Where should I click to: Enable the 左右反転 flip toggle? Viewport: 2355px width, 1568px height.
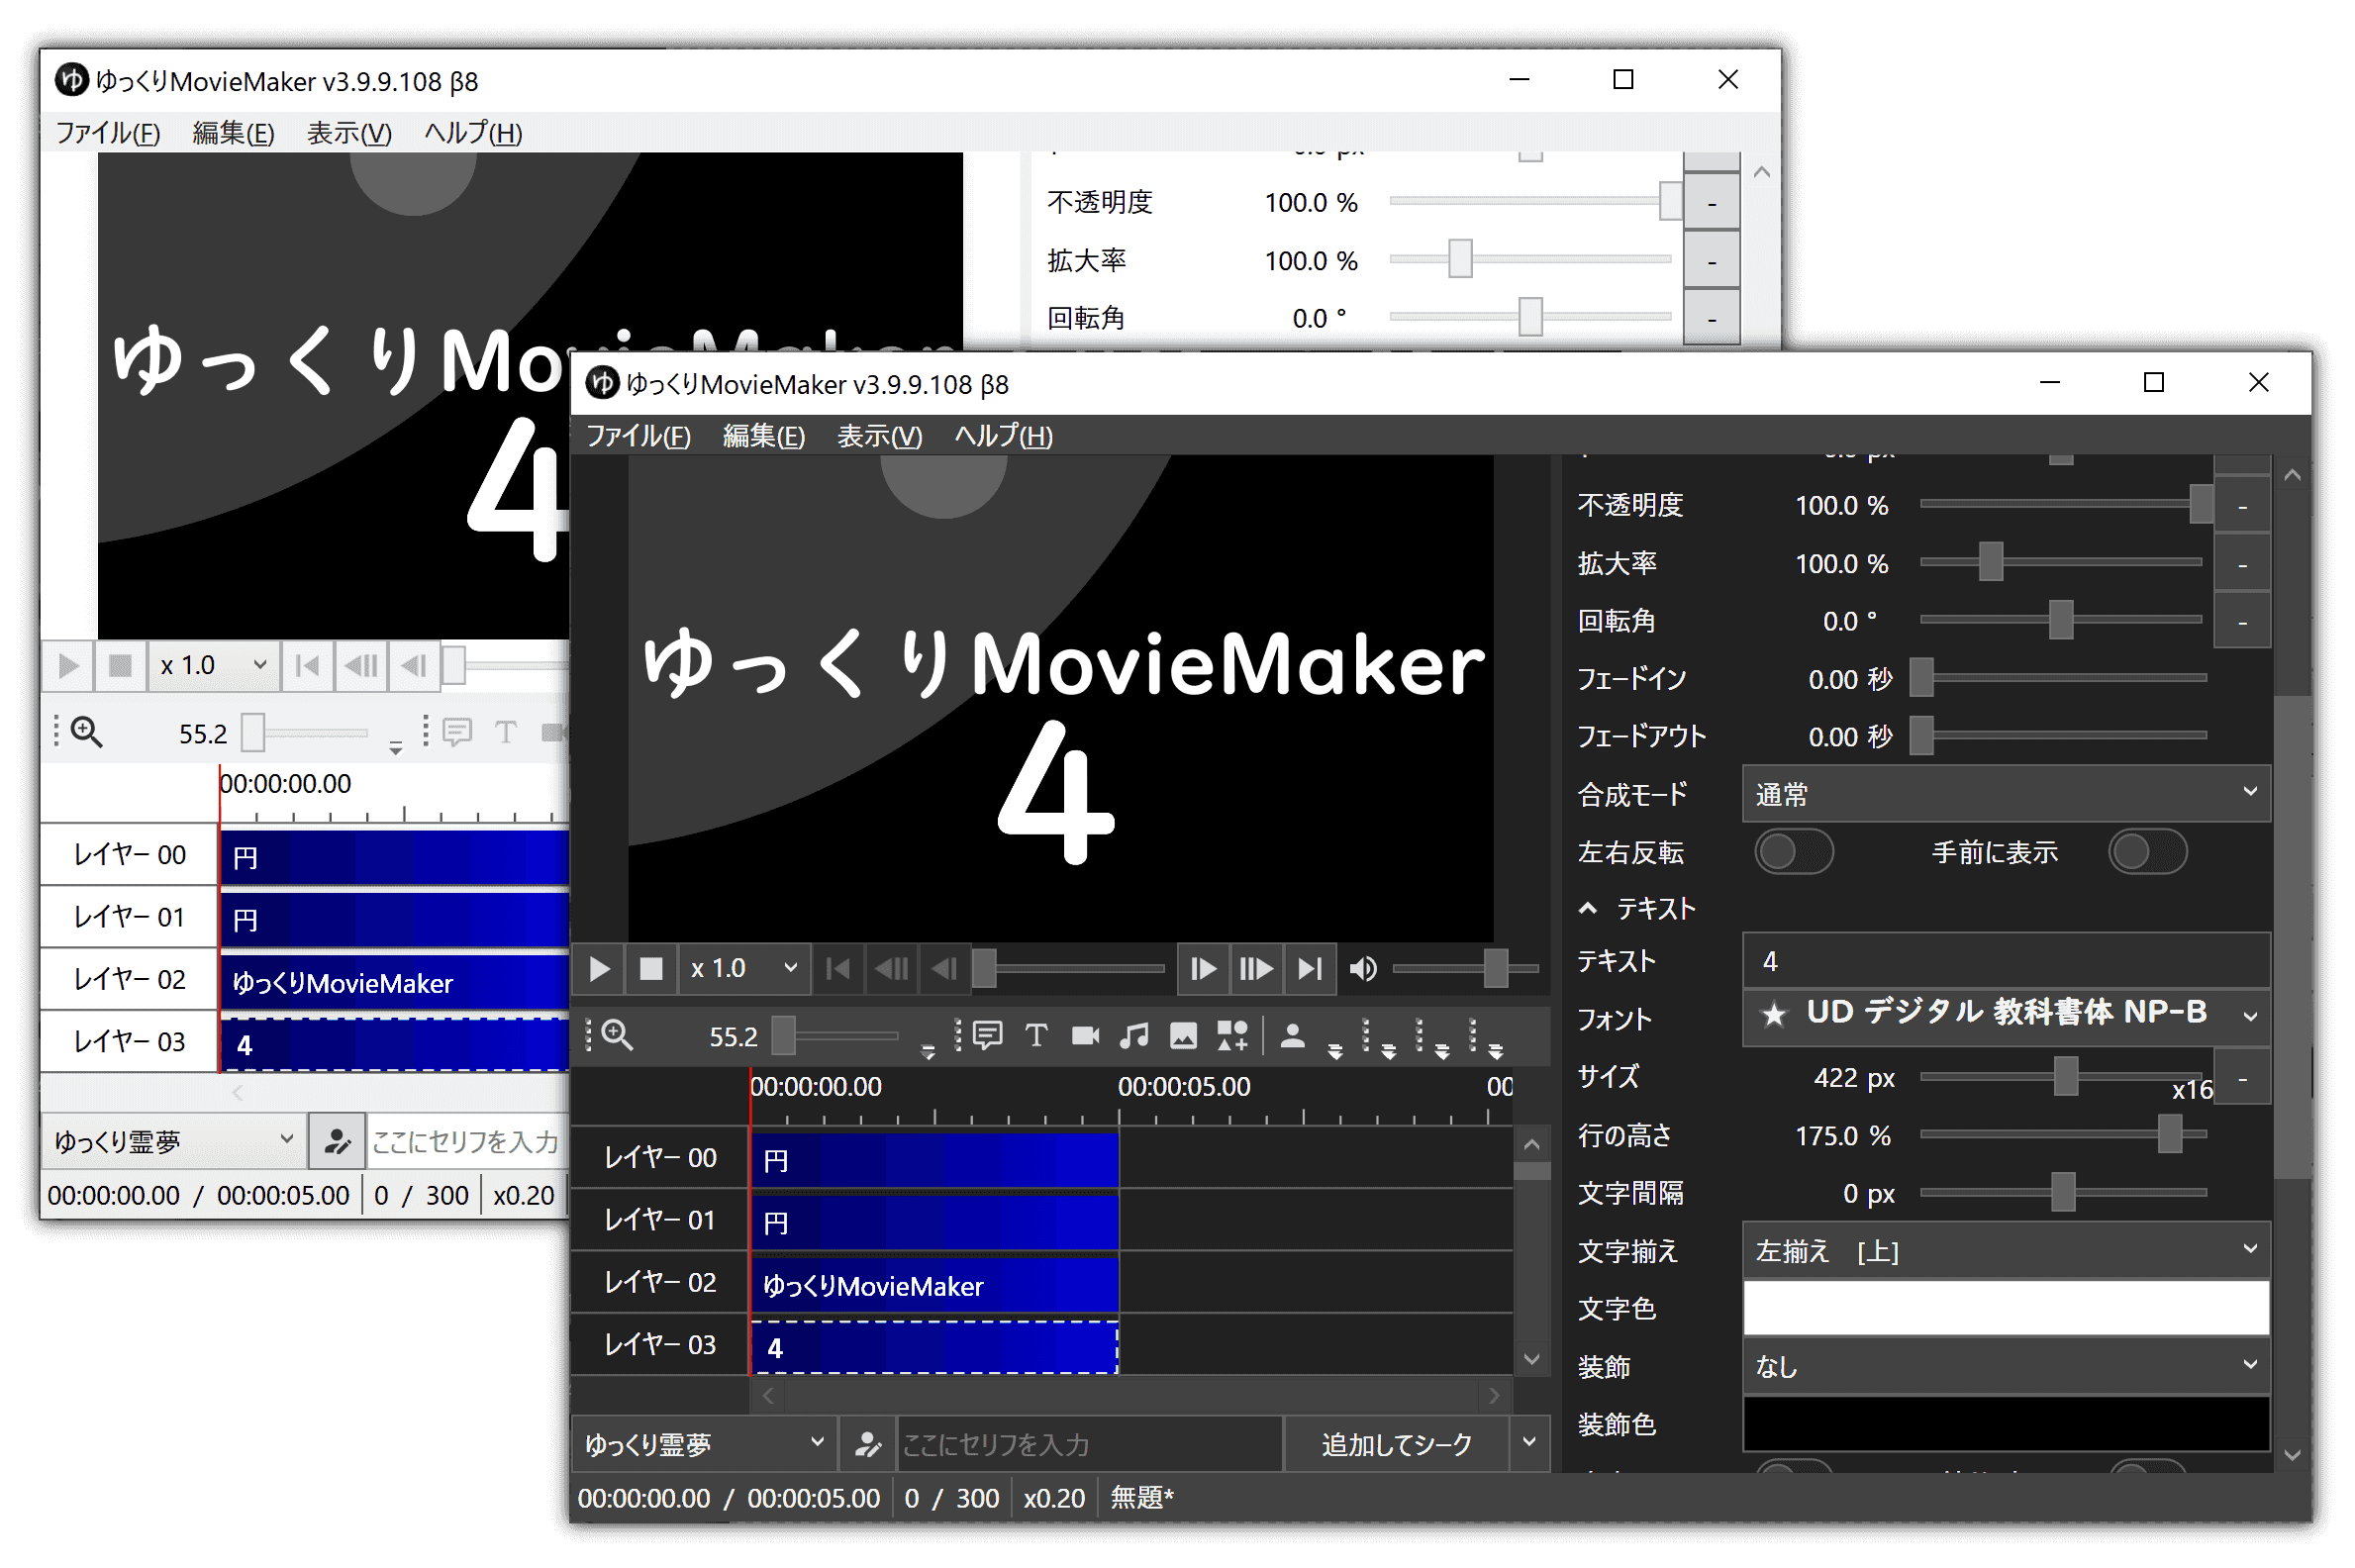tap(1794, 852)
